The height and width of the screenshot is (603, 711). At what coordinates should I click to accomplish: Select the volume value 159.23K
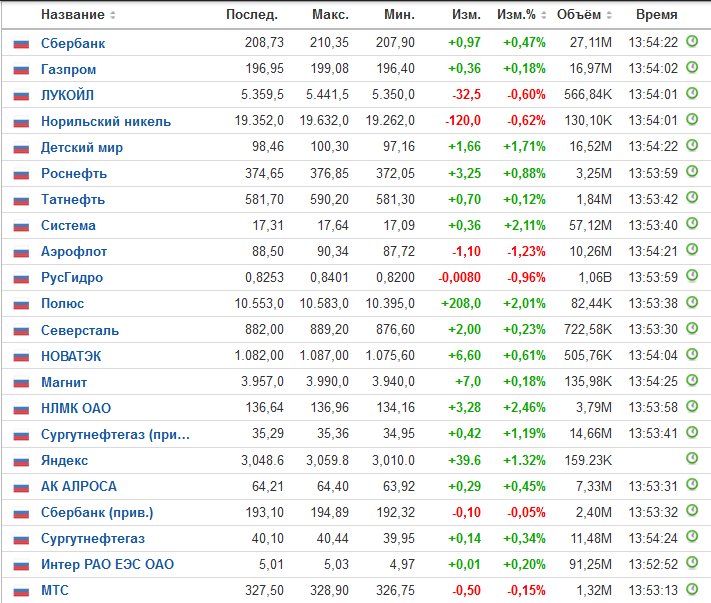(588, 460)
